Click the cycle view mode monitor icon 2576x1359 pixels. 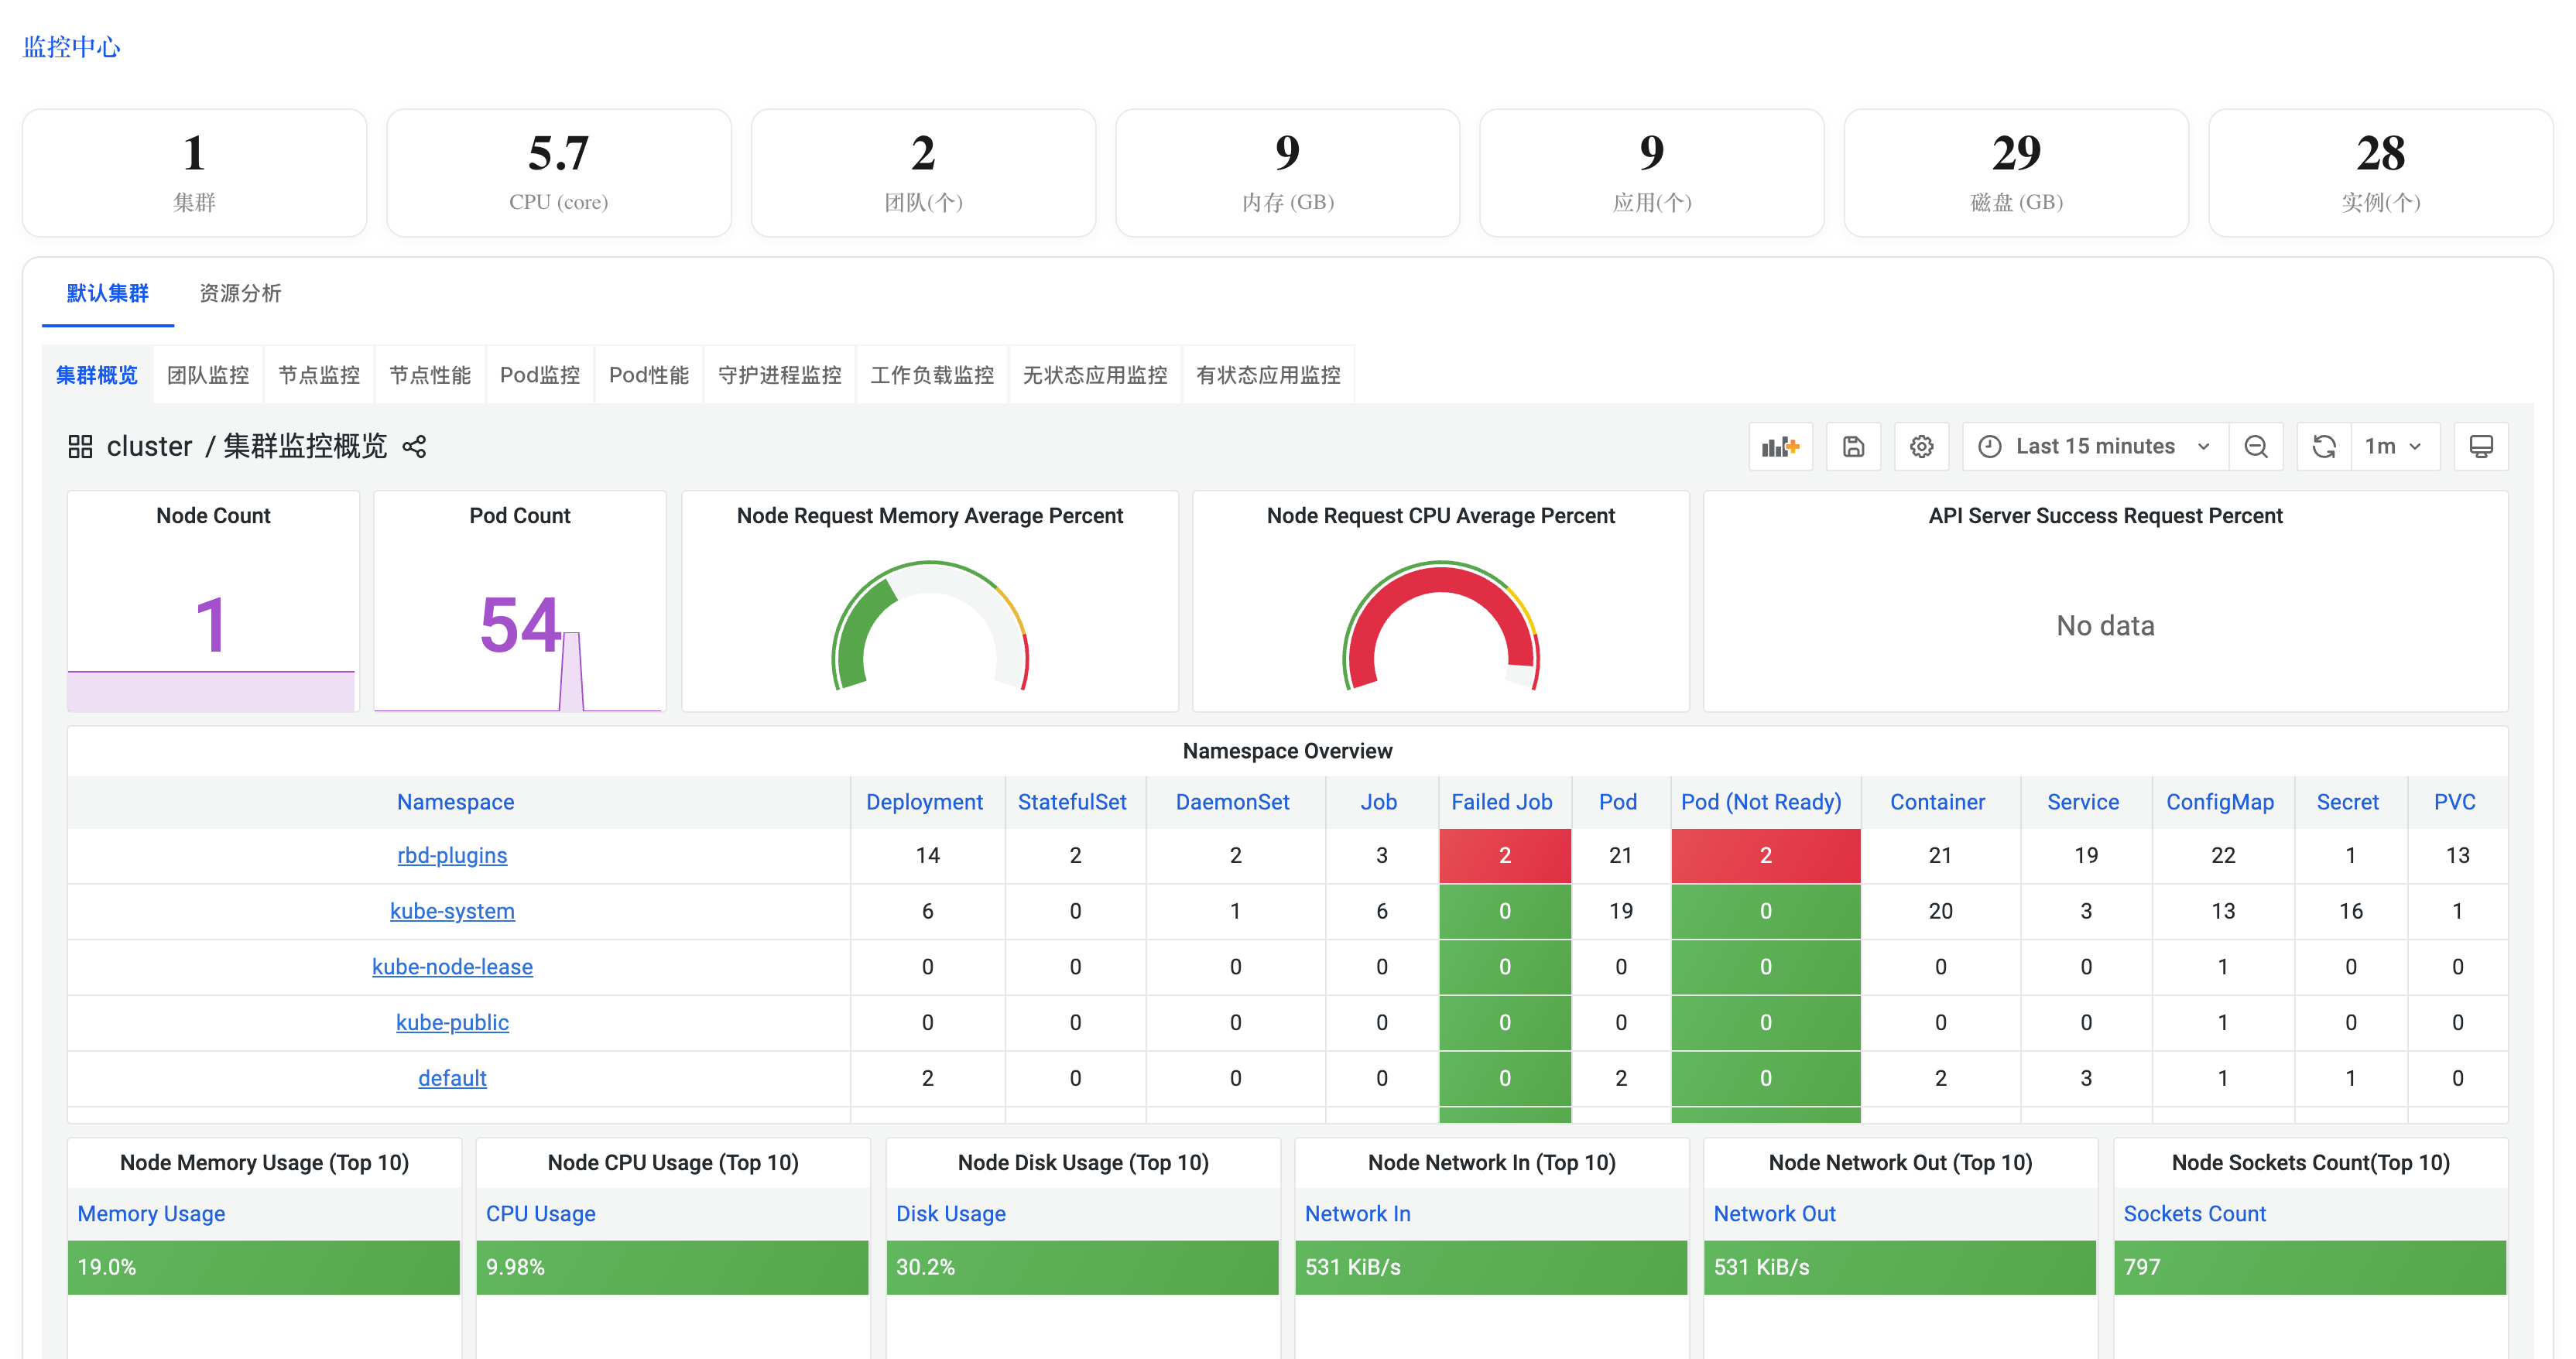(x=2481, y=446)
